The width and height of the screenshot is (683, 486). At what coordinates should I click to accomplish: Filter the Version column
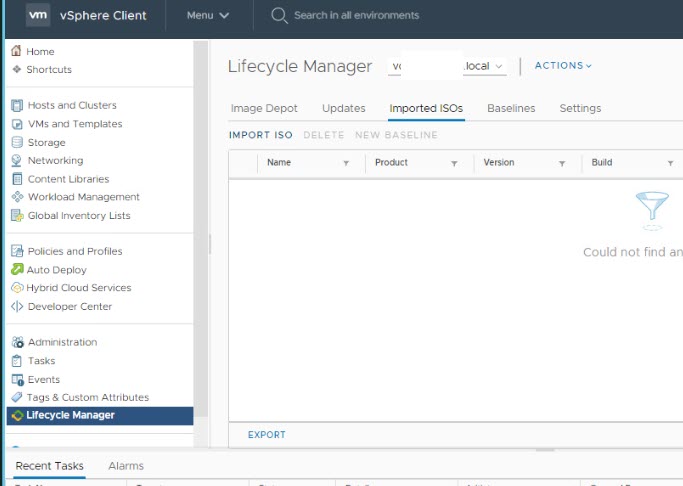562,163
